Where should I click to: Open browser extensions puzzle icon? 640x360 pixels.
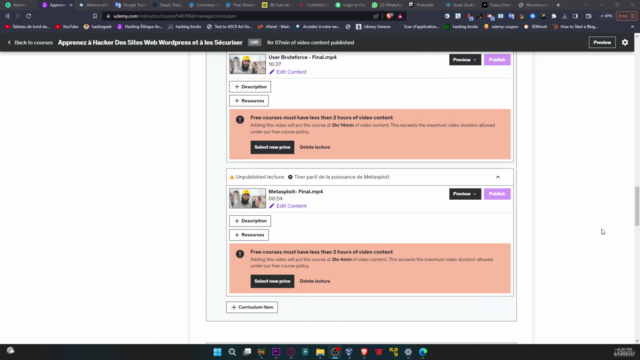tap(554, 16)
